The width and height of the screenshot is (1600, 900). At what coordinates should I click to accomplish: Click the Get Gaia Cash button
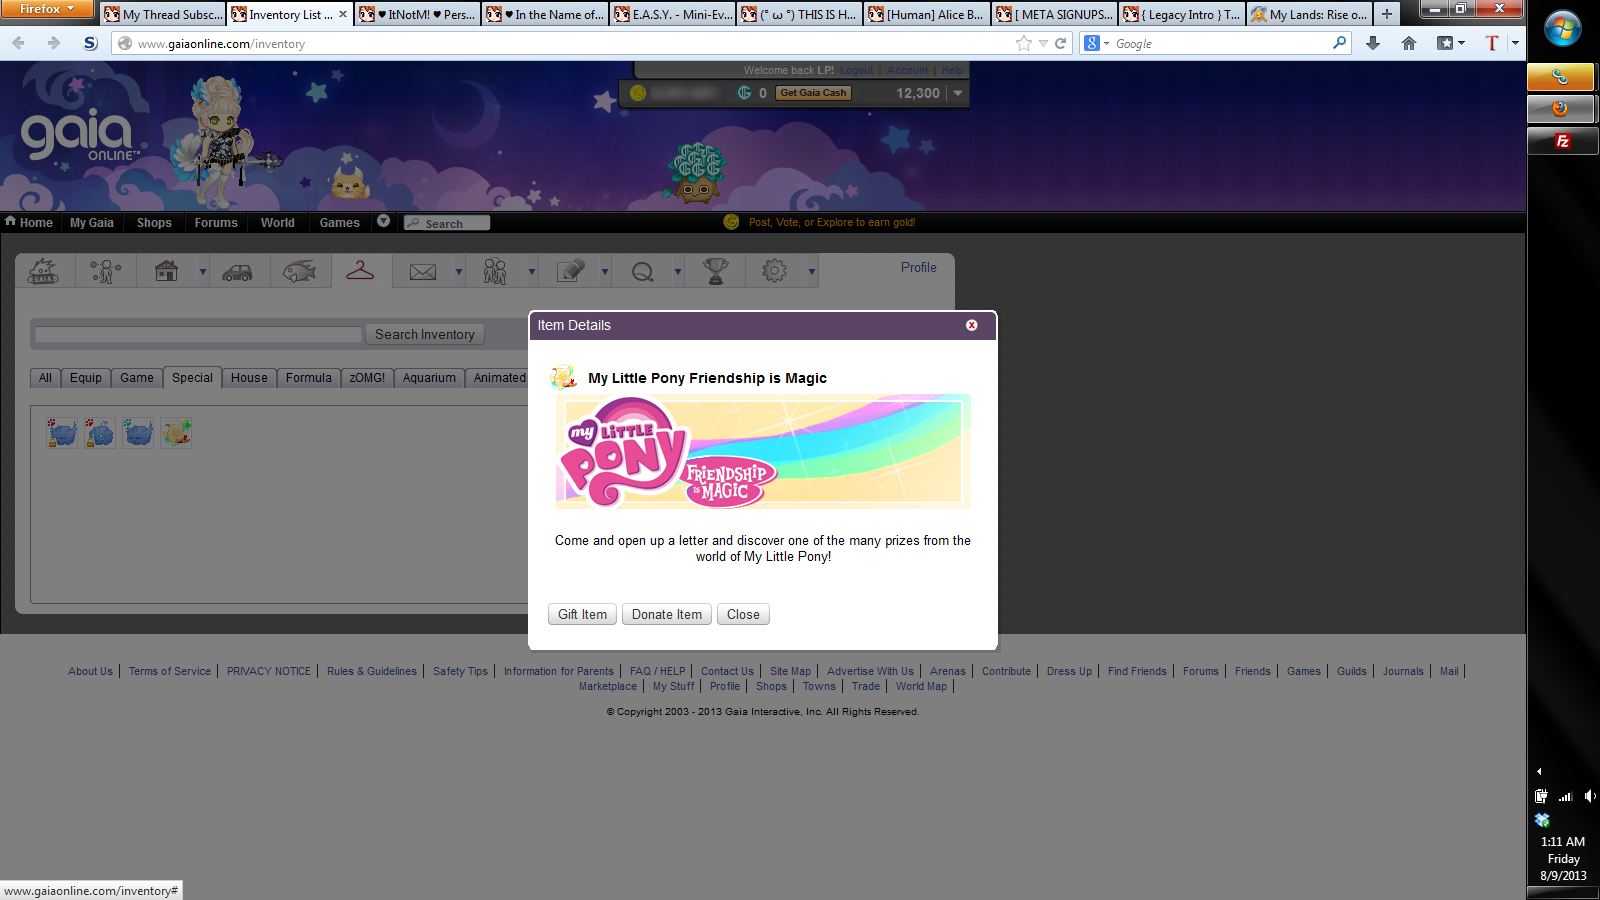pyautogui.click(x=813, y=93)
